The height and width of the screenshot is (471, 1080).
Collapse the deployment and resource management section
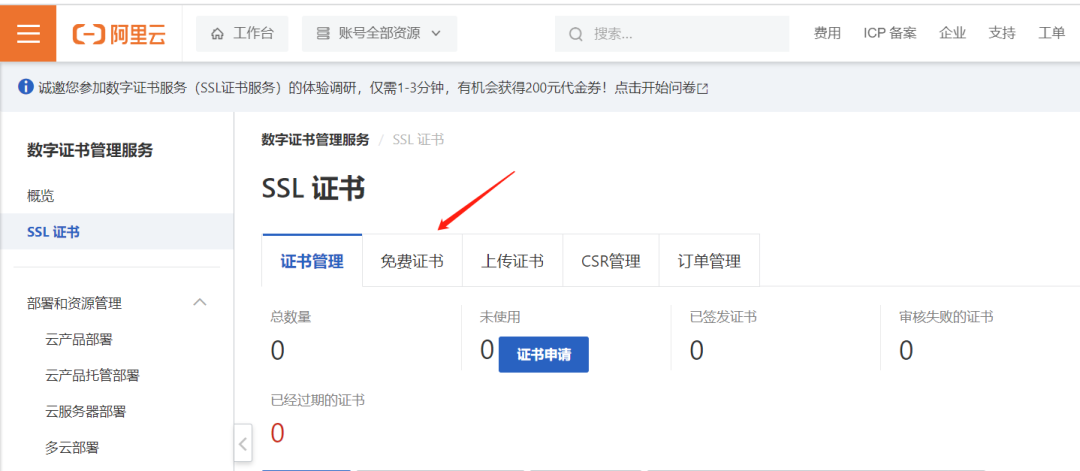(200, 303)
